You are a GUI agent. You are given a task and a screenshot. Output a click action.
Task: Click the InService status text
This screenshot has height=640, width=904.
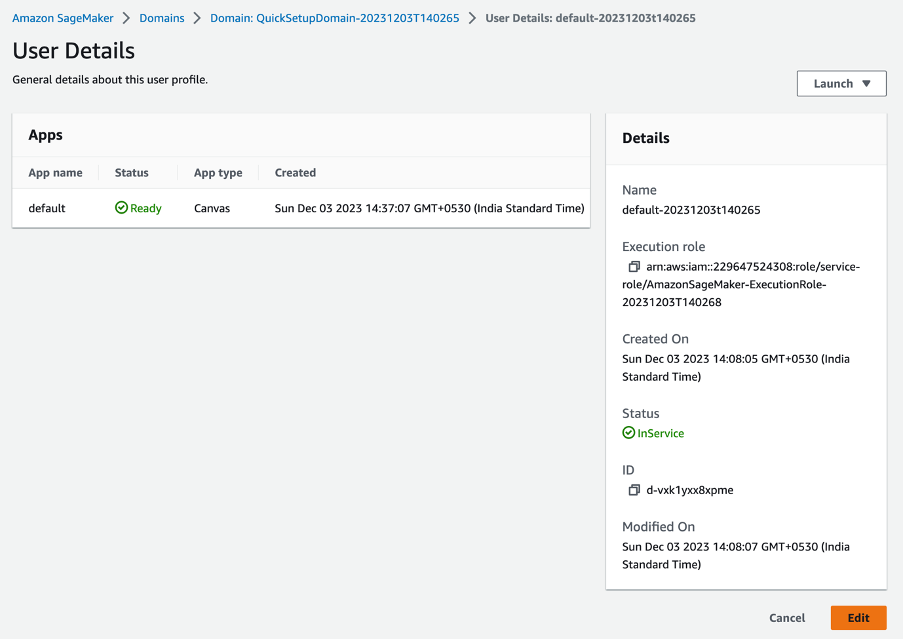pyautogui.click(x=661, y=433)
